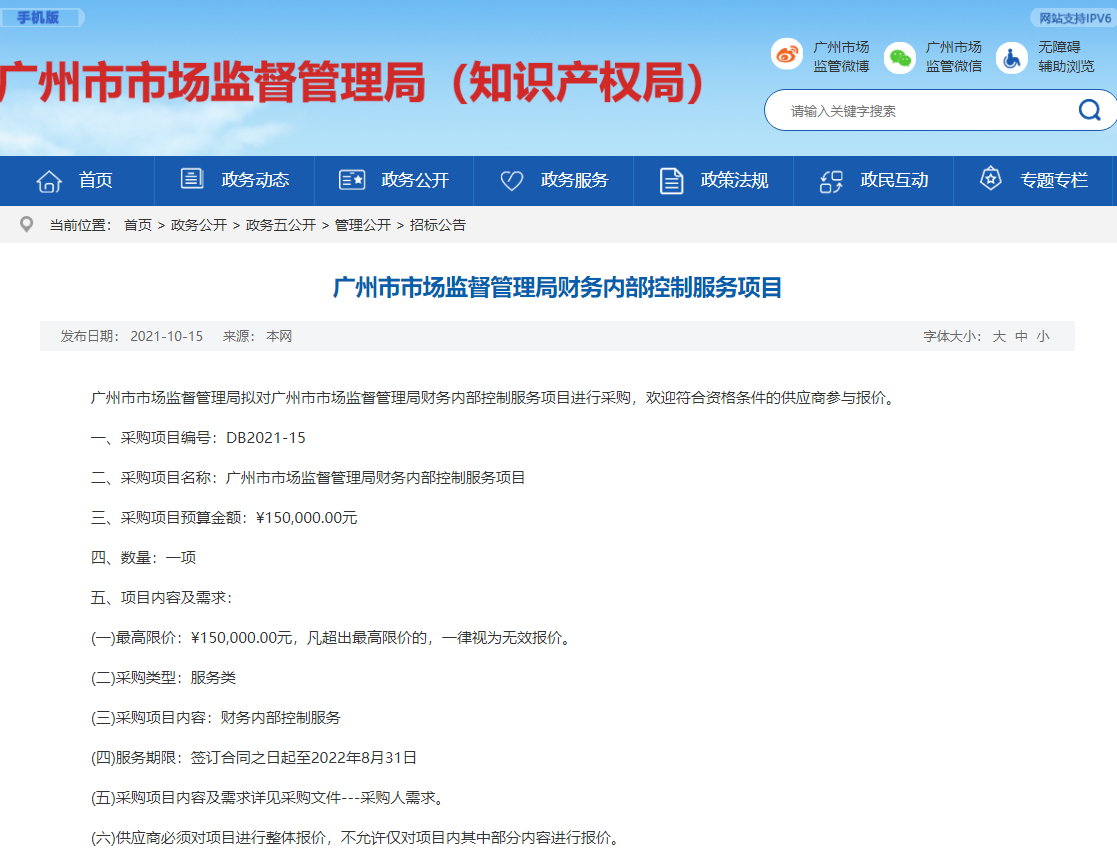Click the Weibo icon in the header
Viewport: 1117px width, 860px height.
[787, 55]
